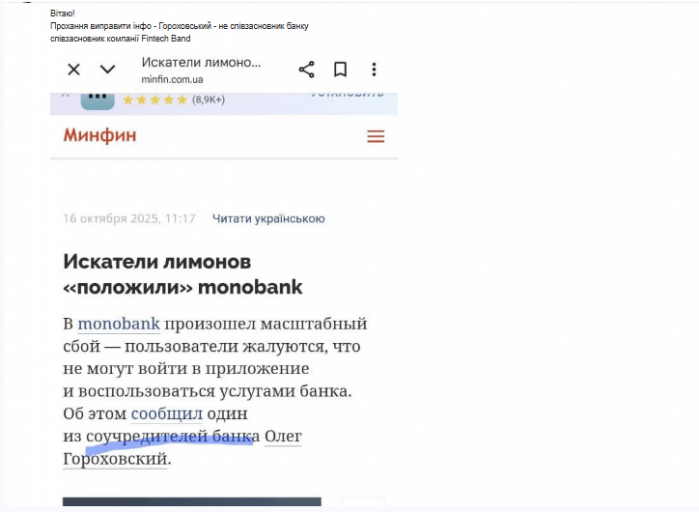699x512 pixels.
Task: Tap the share icon in browser bar
Action: (307, 70)
